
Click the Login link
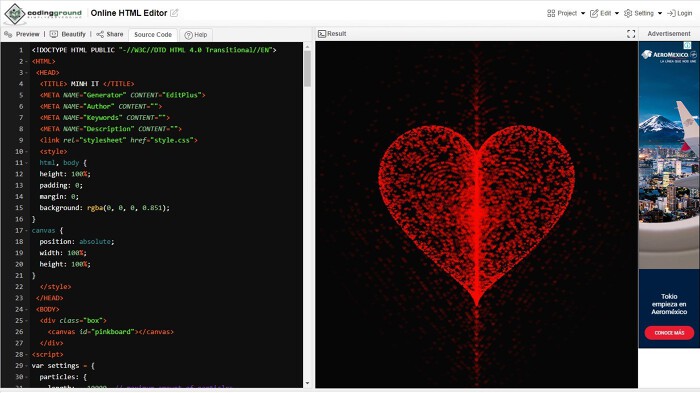point(679,13)
